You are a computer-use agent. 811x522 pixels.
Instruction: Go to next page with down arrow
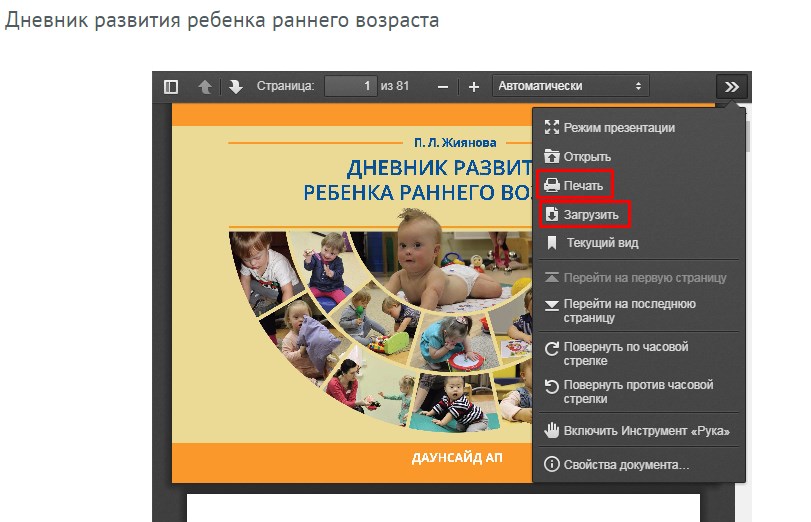point(235,86)
